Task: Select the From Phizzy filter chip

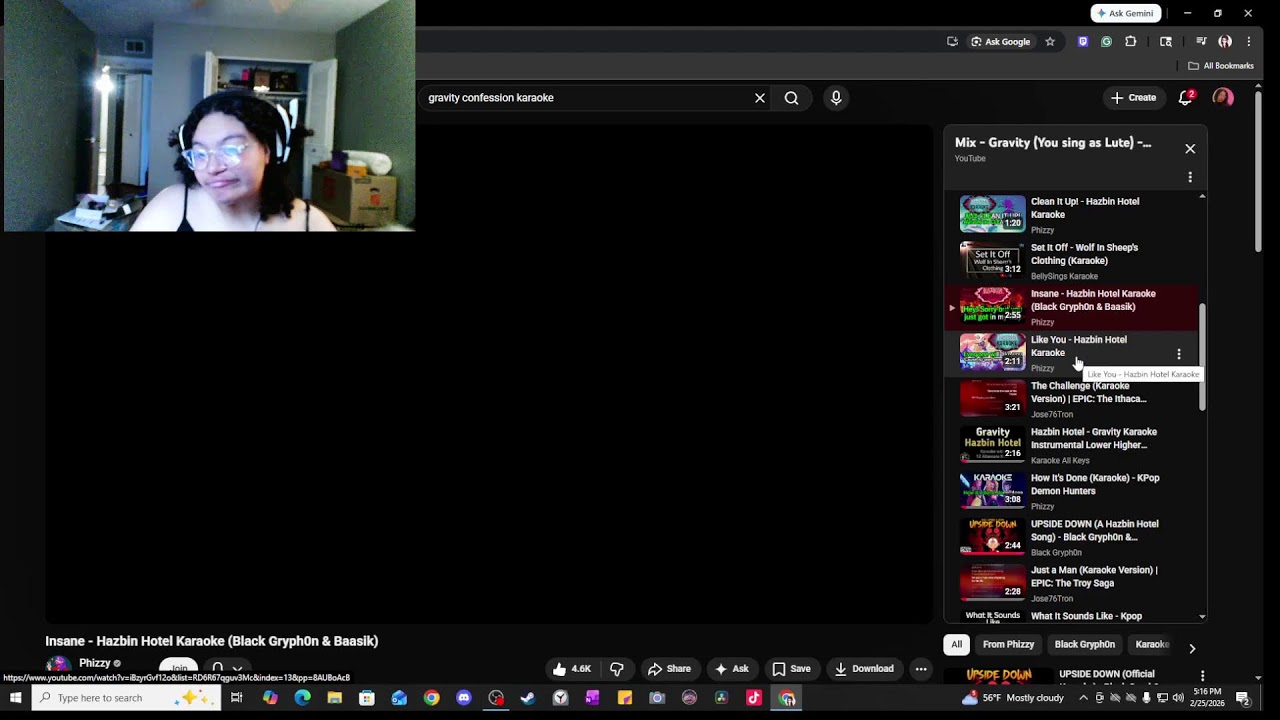Action: pyautogui.click(x=1008, y=645)
